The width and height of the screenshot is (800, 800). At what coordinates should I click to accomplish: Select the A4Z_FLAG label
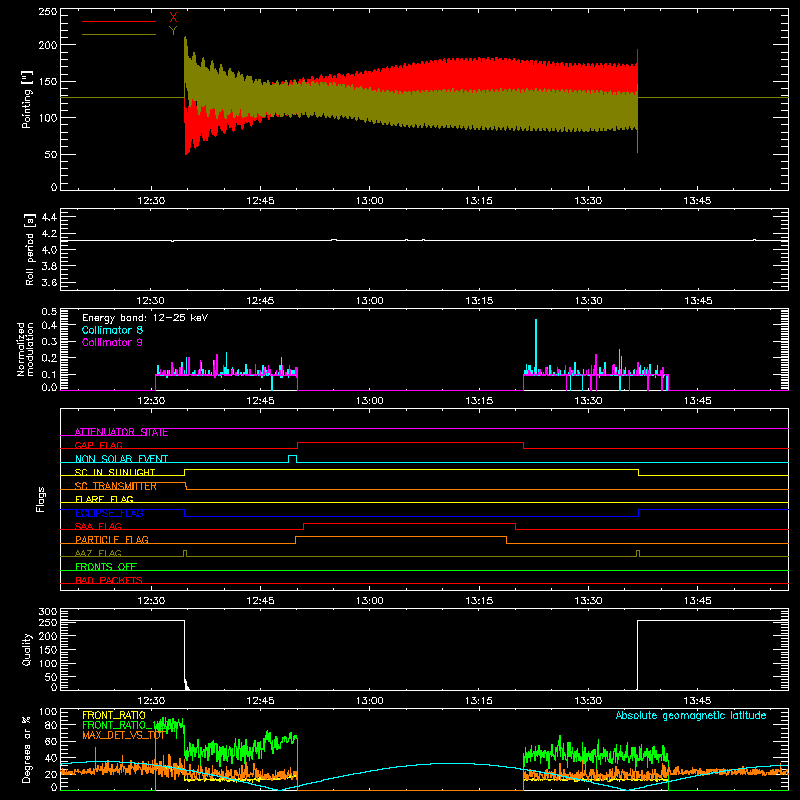pos(98,554)
